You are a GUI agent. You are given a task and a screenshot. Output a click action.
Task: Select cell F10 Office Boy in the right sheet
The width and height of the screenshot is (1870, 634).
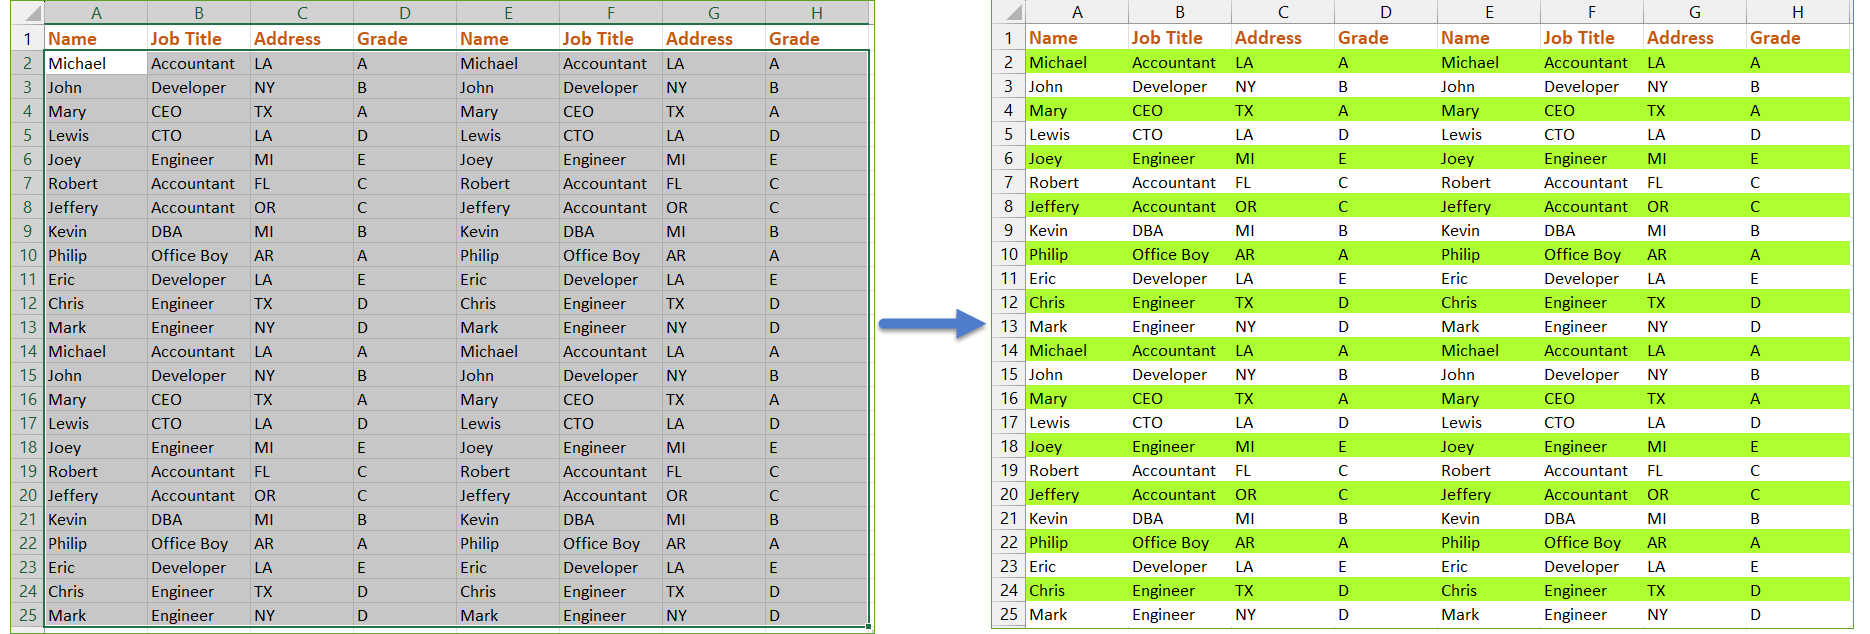[1592, 254]
